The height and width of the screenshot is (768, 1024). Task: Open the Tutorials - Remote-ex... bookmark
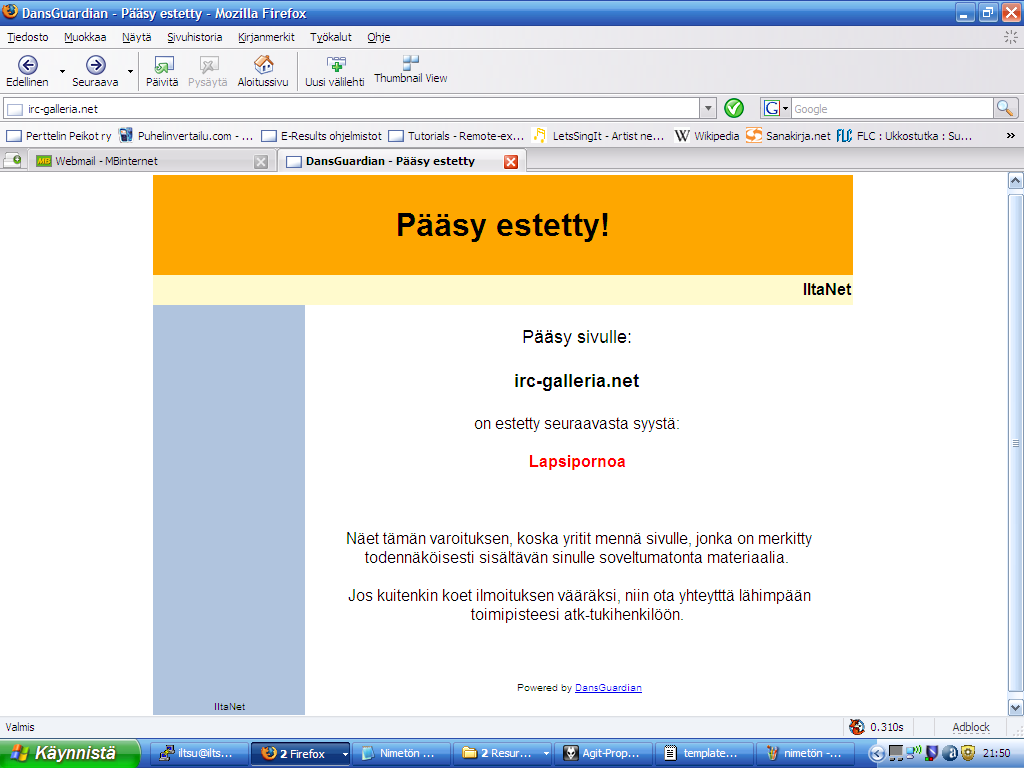point(456,136)
